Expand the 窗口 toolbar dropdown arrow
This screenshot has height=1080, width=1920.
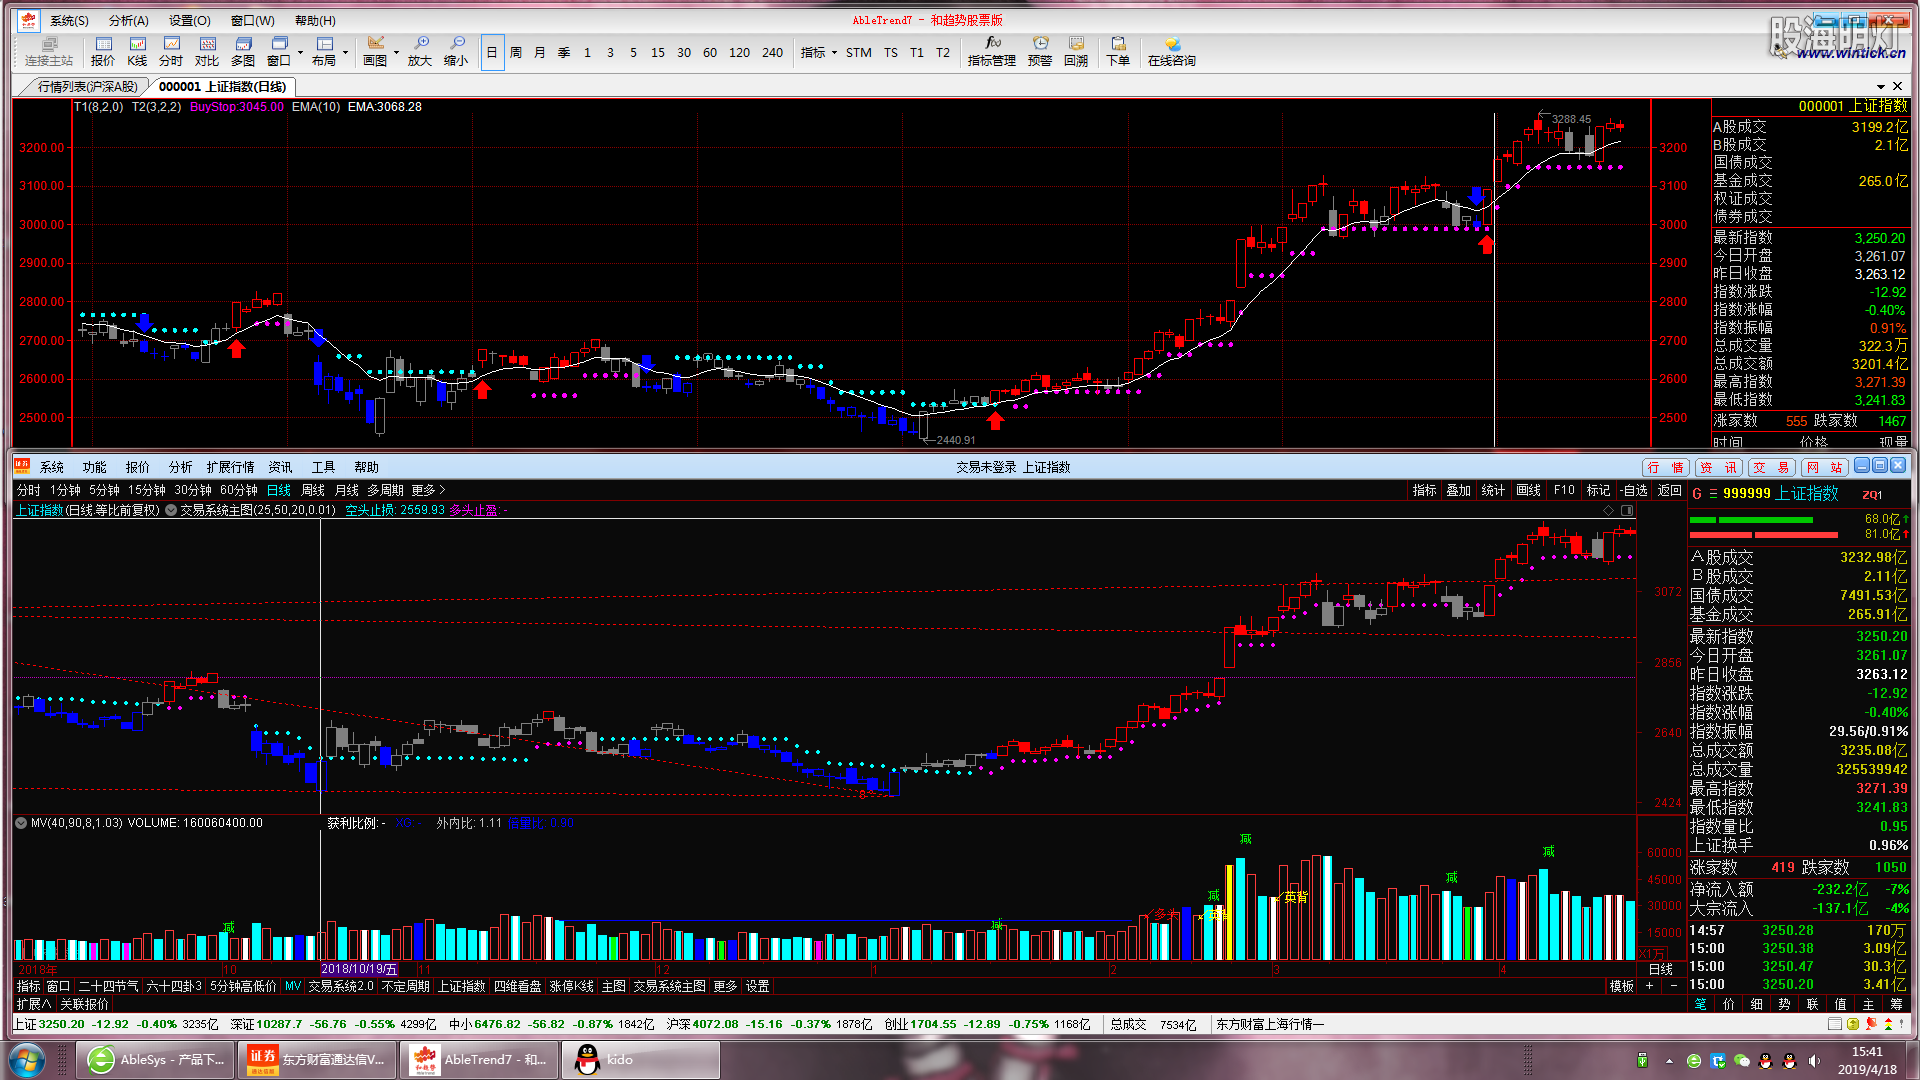coord(300,53)
